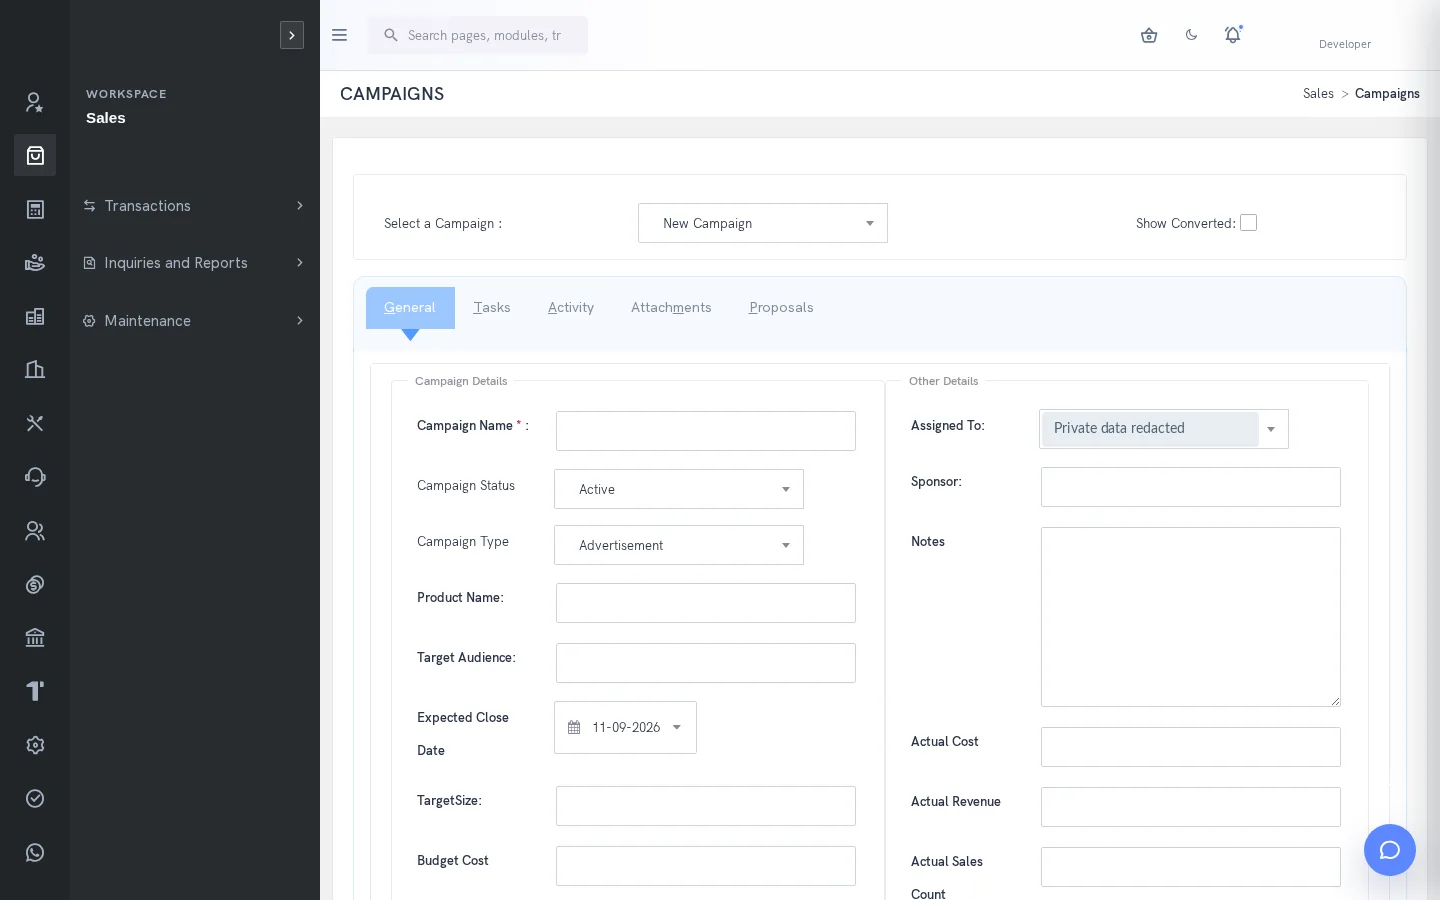
Task: Open the Developer user menu
Action: click(x=1345, y=44)
